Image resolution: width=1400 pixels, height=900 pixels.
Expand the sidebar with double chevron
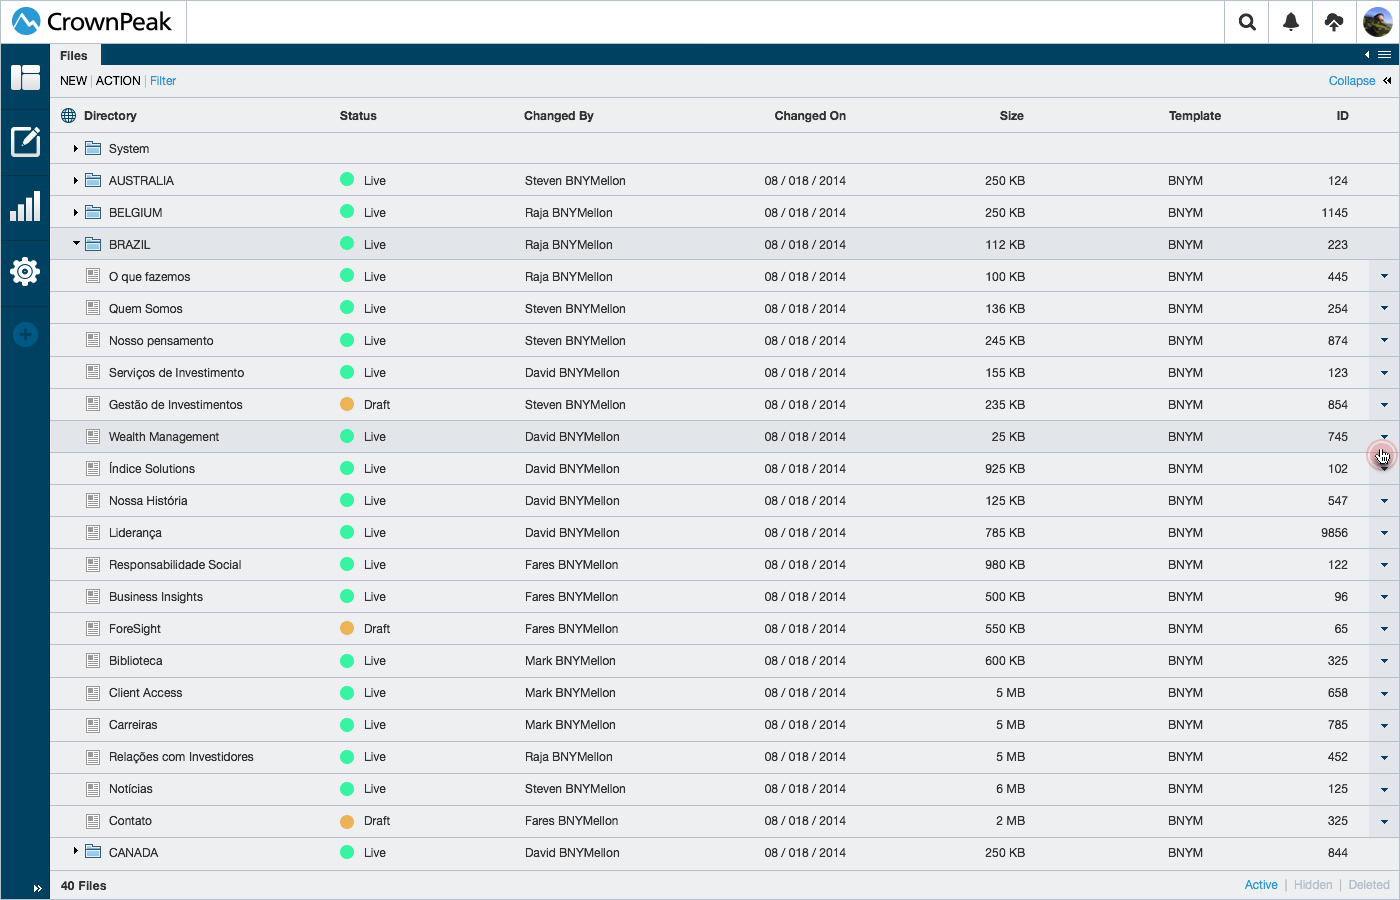click(x=37, y=888)
